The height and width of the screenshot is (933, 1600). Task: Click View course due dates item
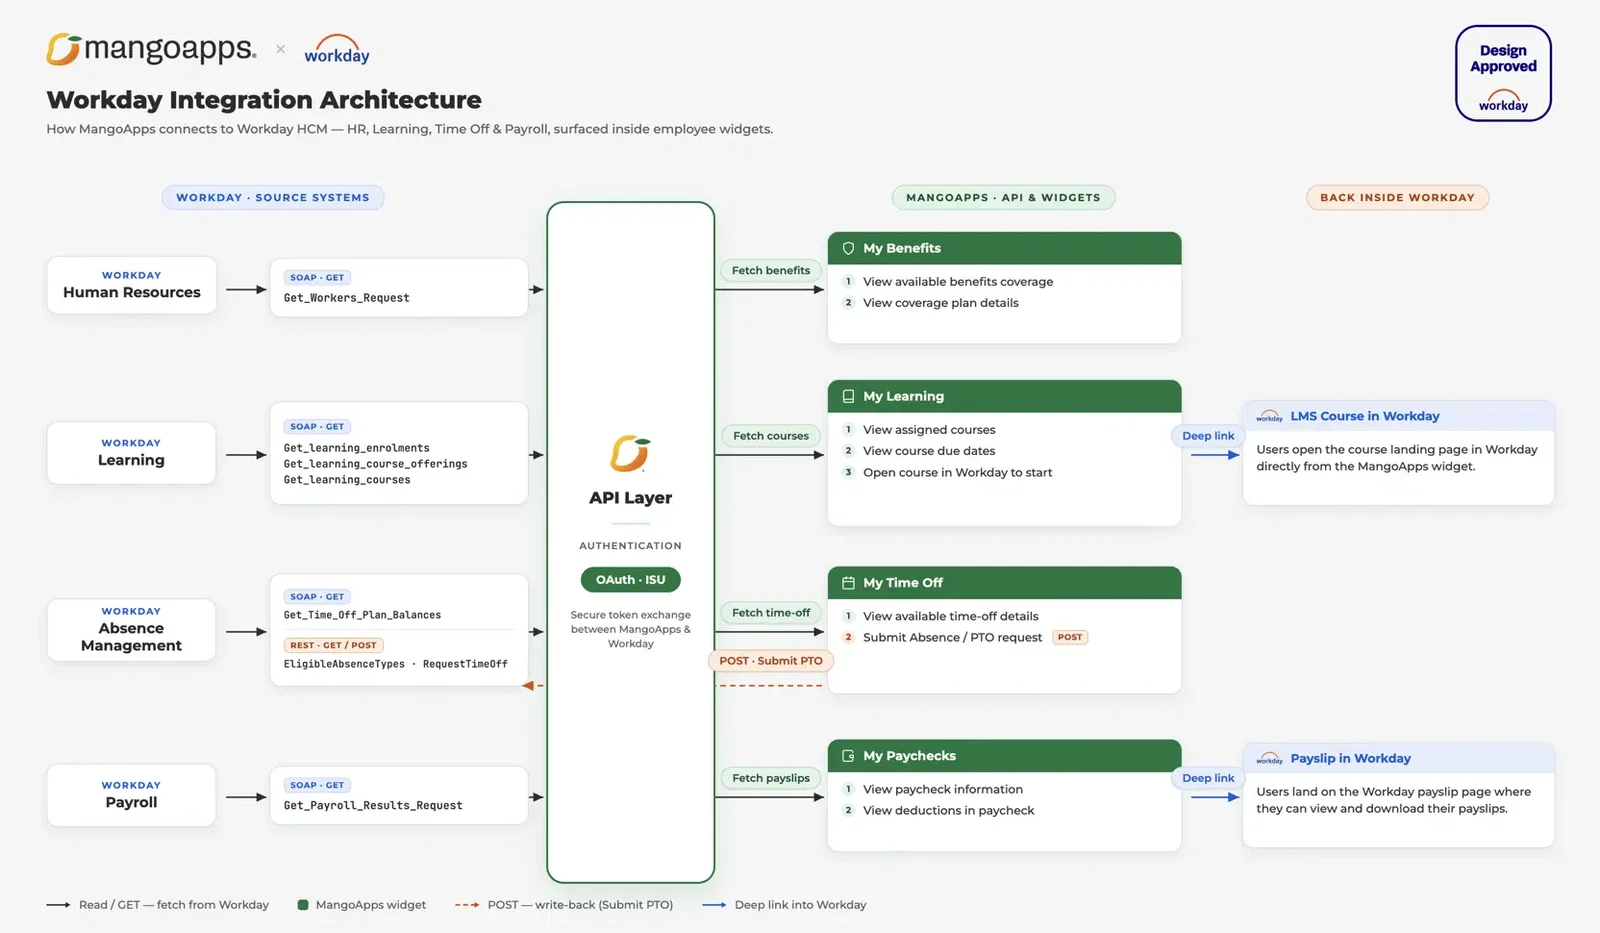point(929,451)
